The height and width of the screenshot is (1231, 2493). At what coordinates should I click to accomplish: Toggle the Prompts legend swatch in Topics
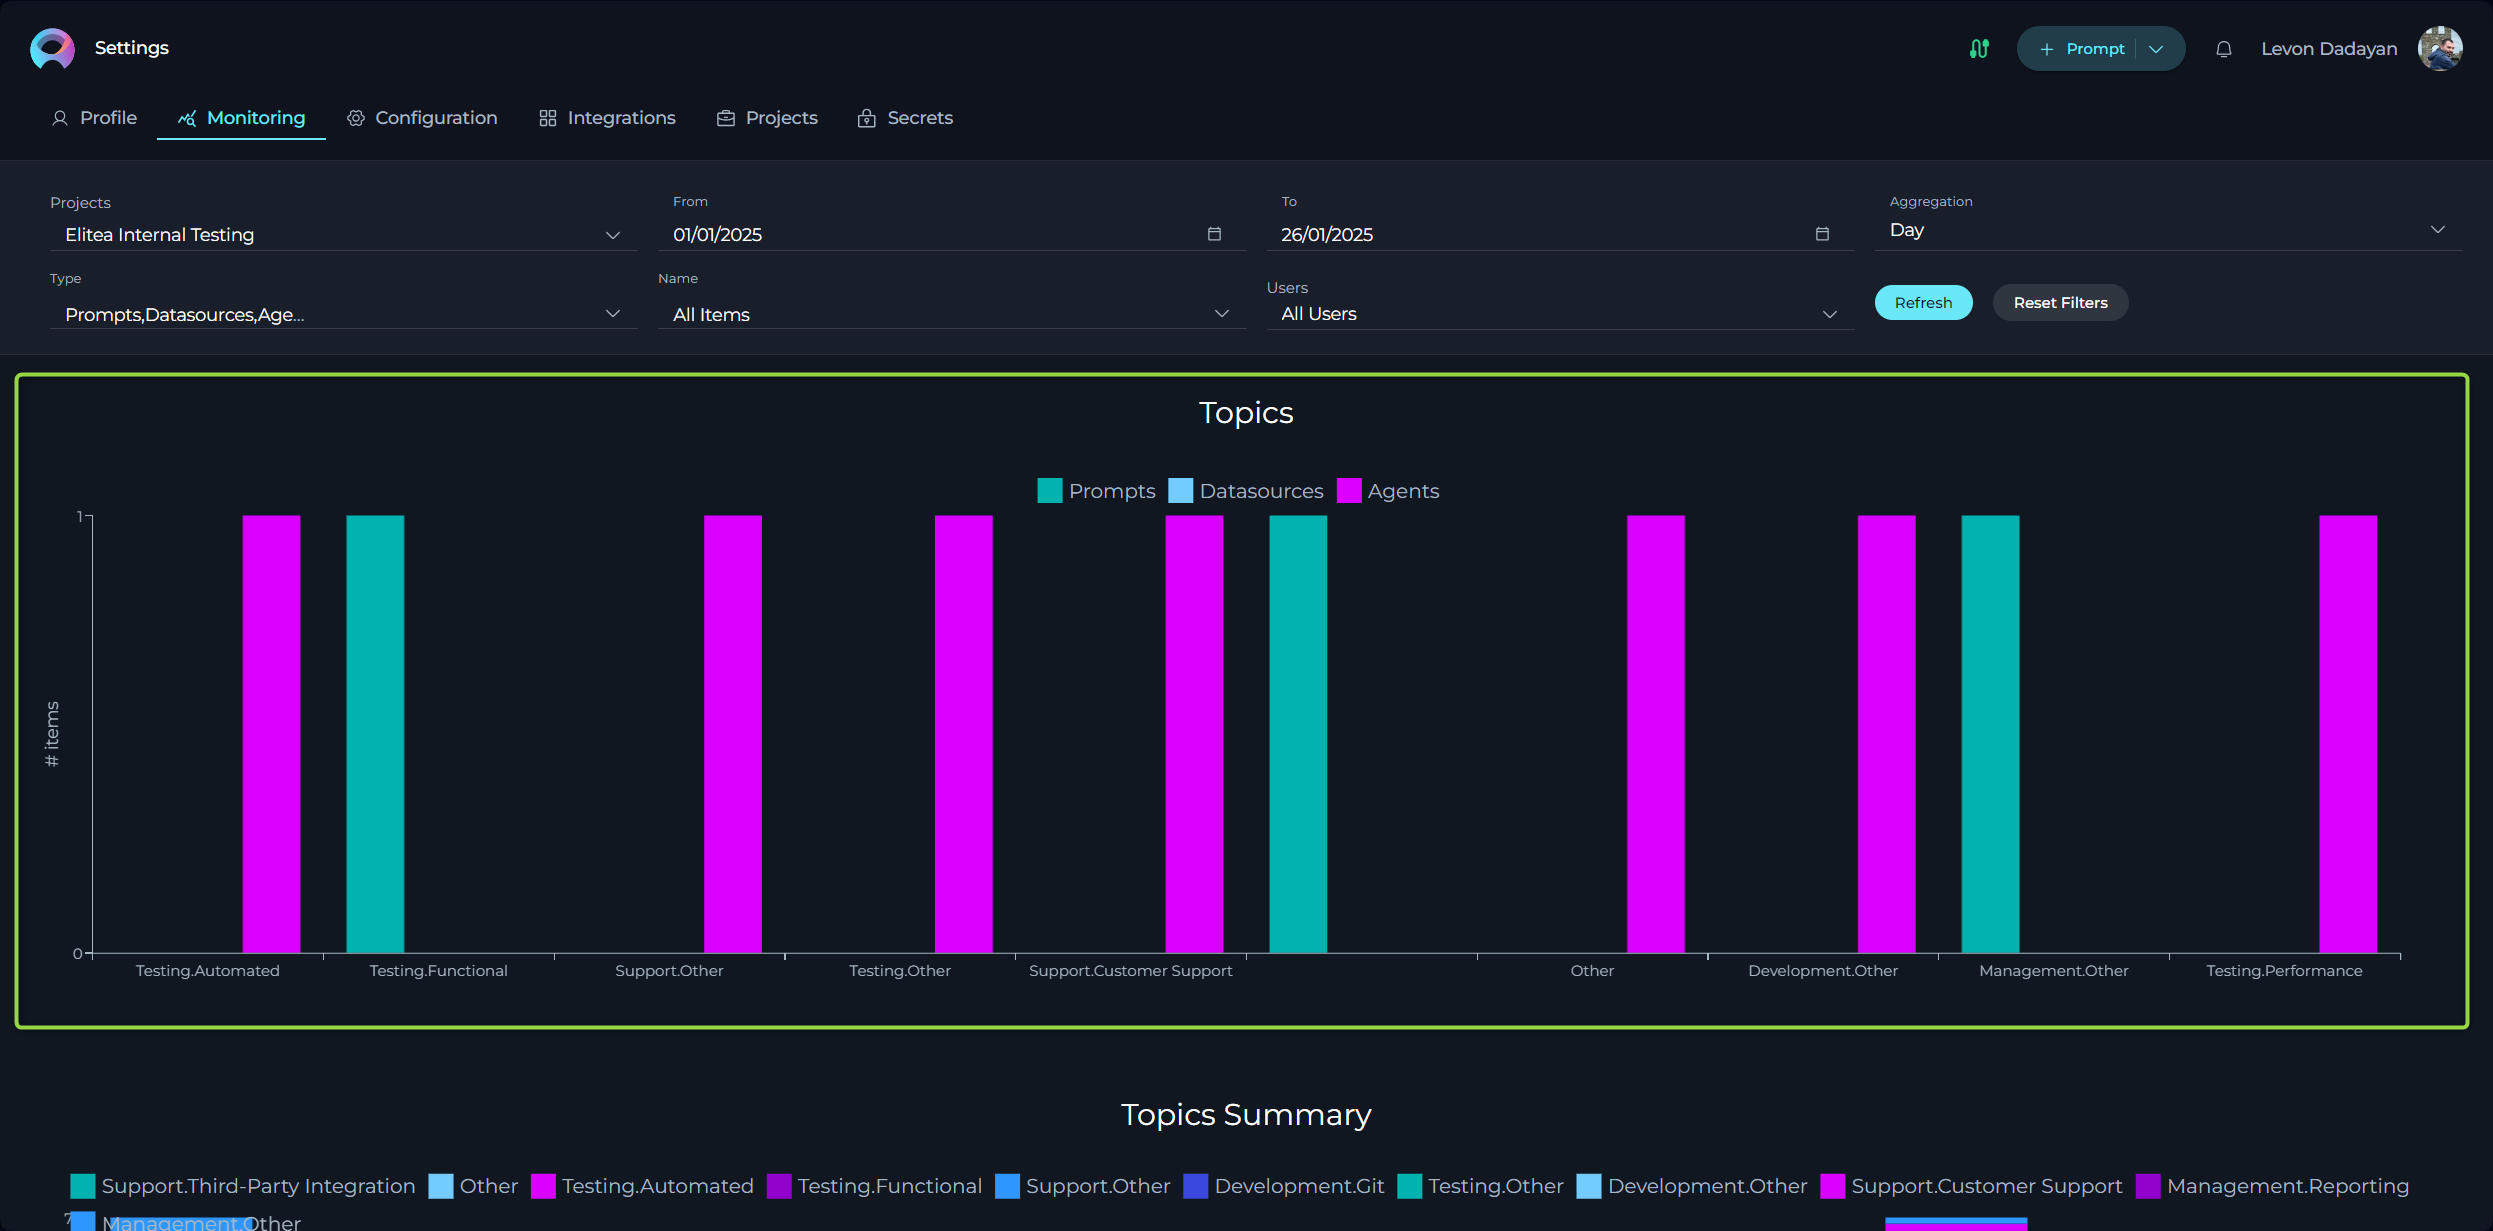1050,491
